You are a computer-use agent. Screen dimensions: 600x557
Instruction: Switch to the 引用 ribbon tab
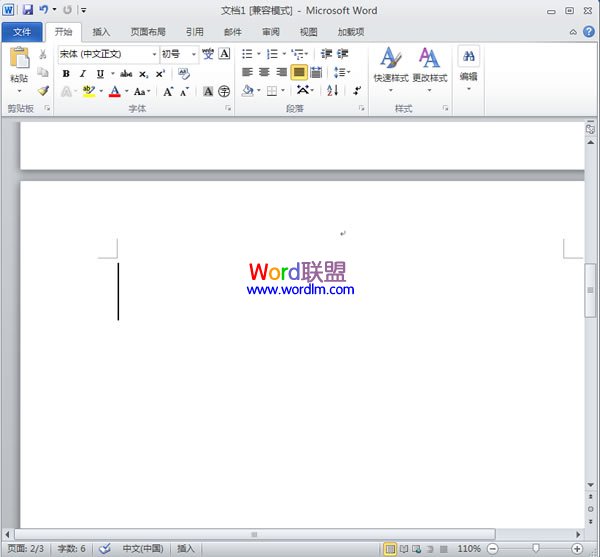(195, 32)
